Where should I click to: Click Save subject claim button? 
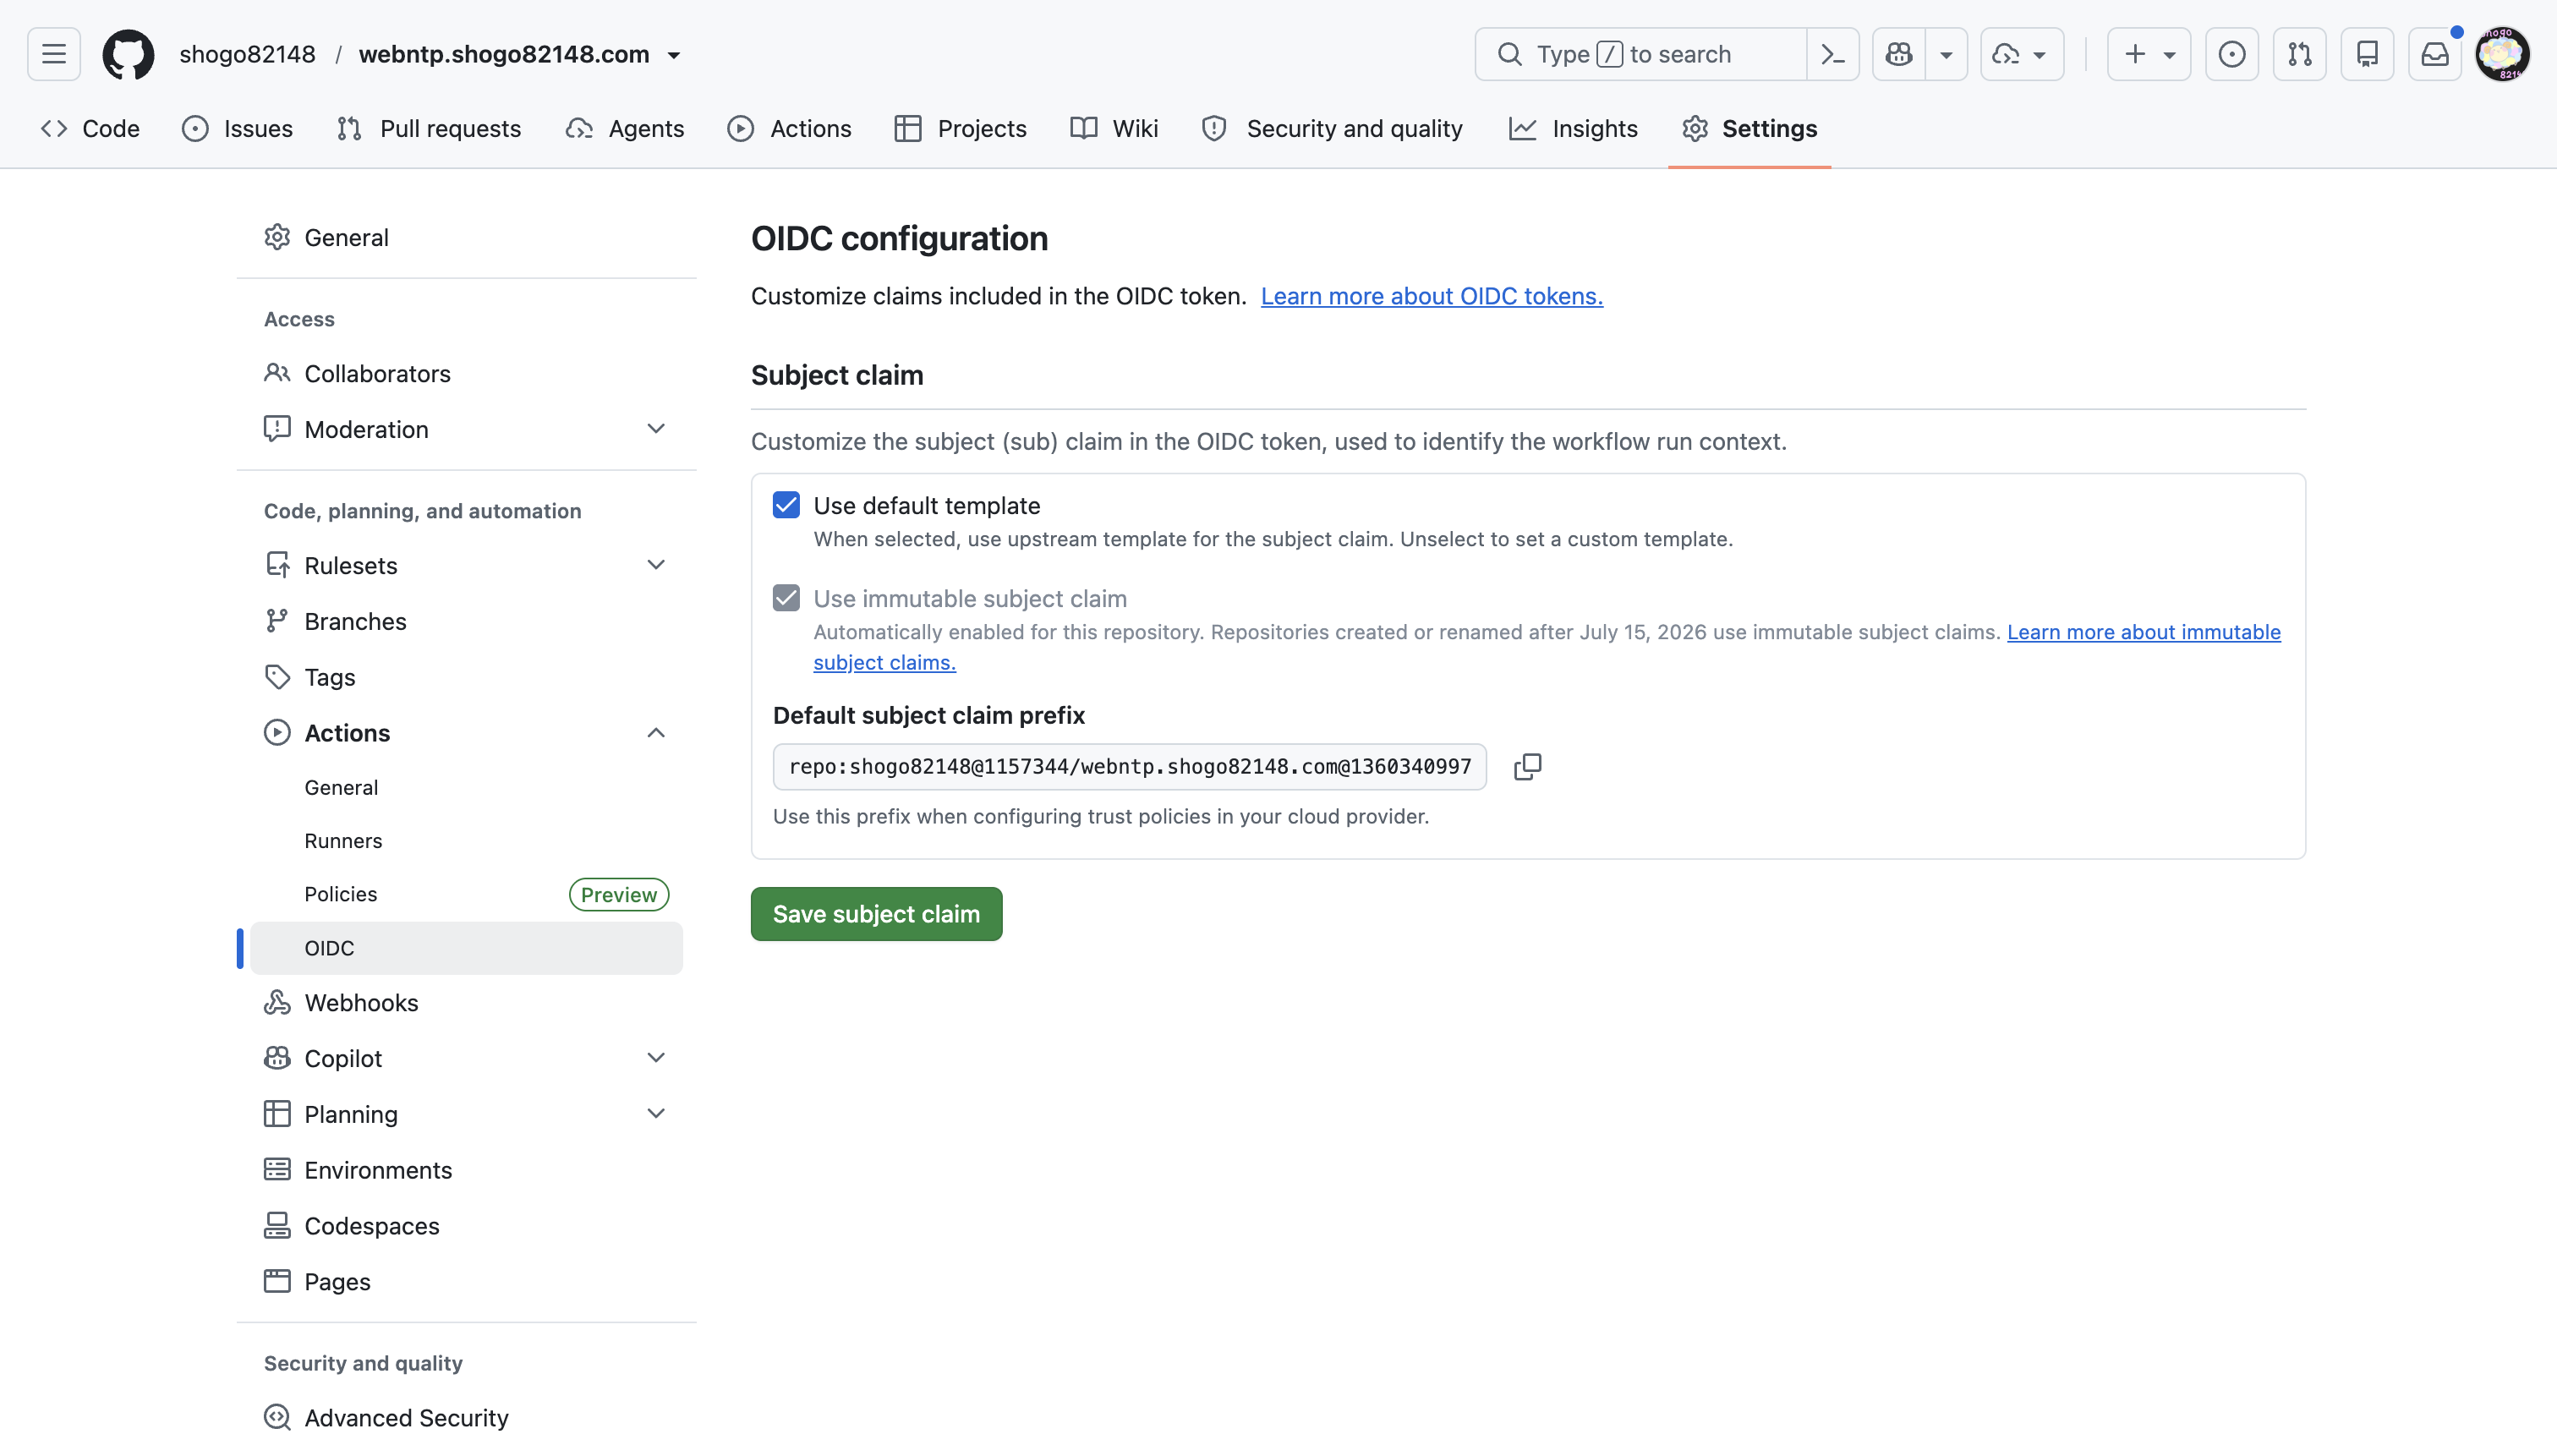tap(876, 914)
